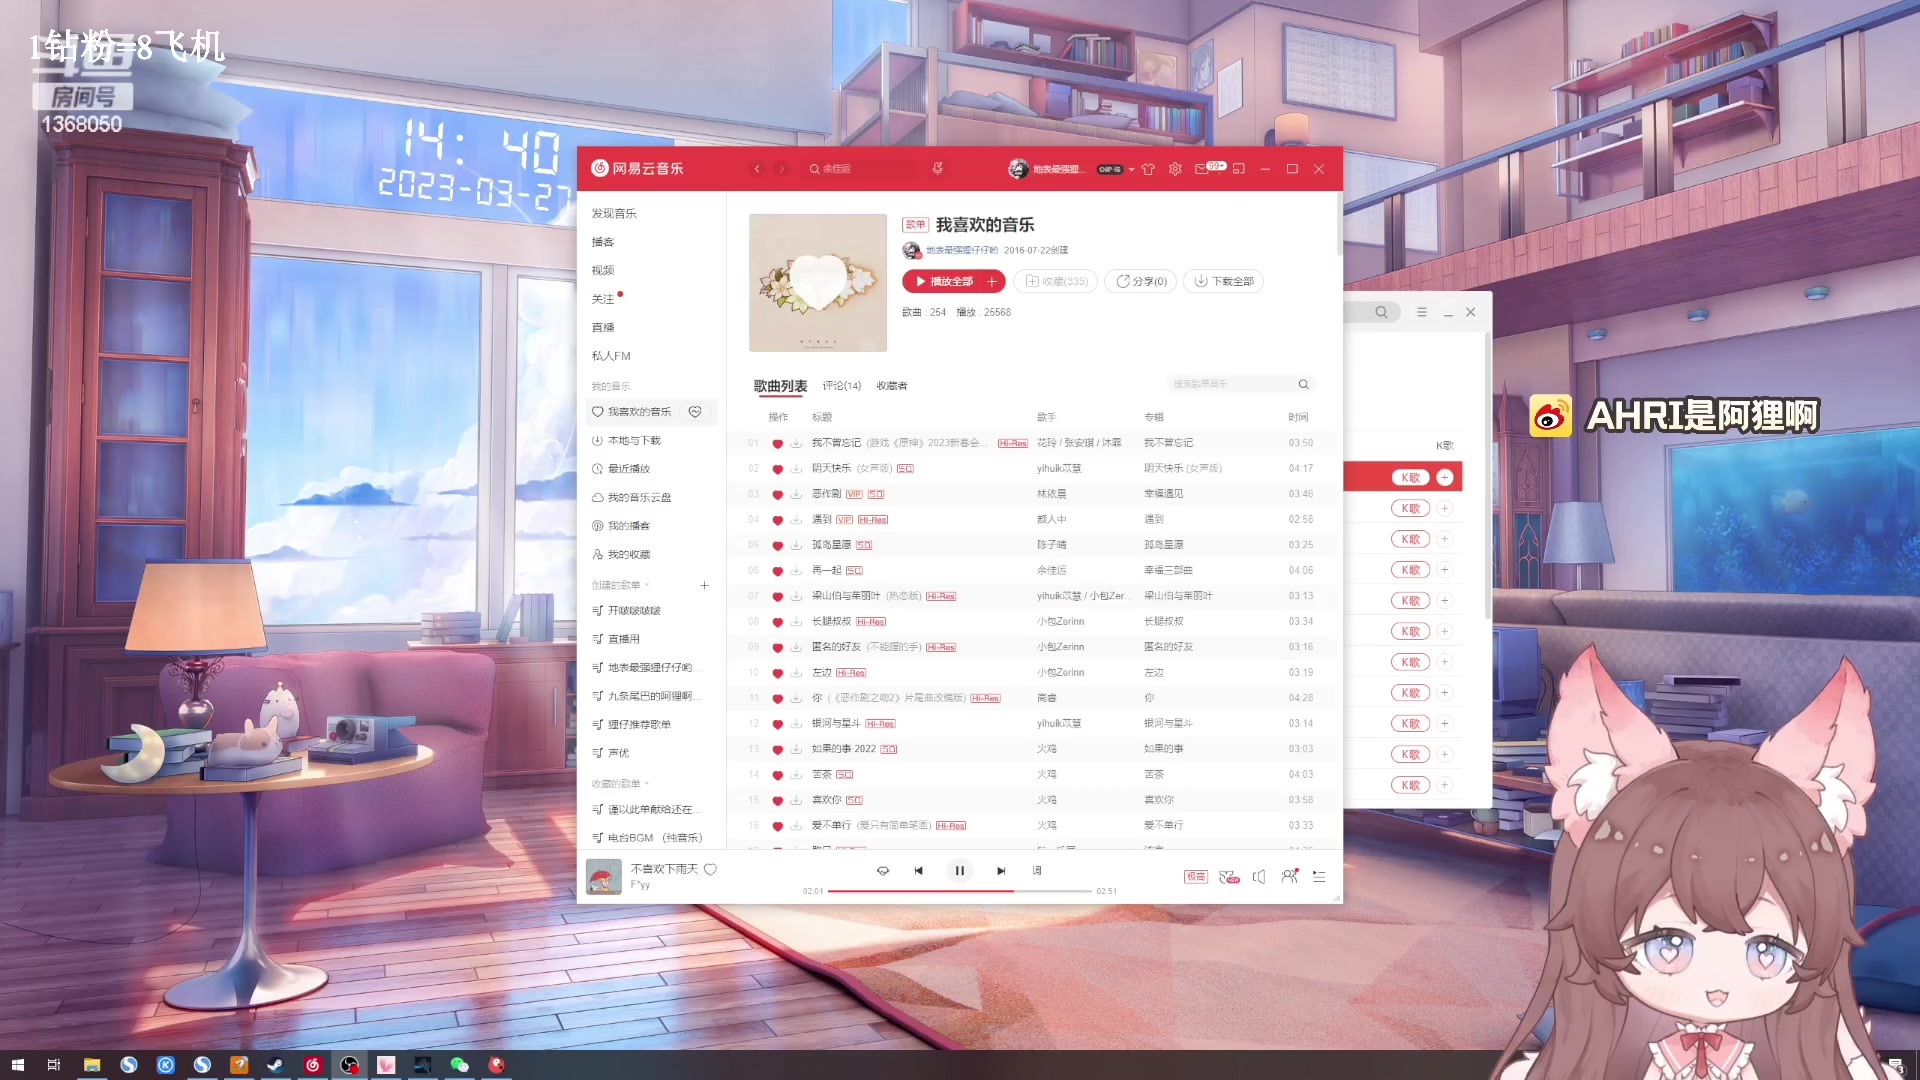Image resolution: width=1920 pixels, height=1080 pixels.
Task: Go back with the navigation left arrow
Action: (x=757, y=169)
